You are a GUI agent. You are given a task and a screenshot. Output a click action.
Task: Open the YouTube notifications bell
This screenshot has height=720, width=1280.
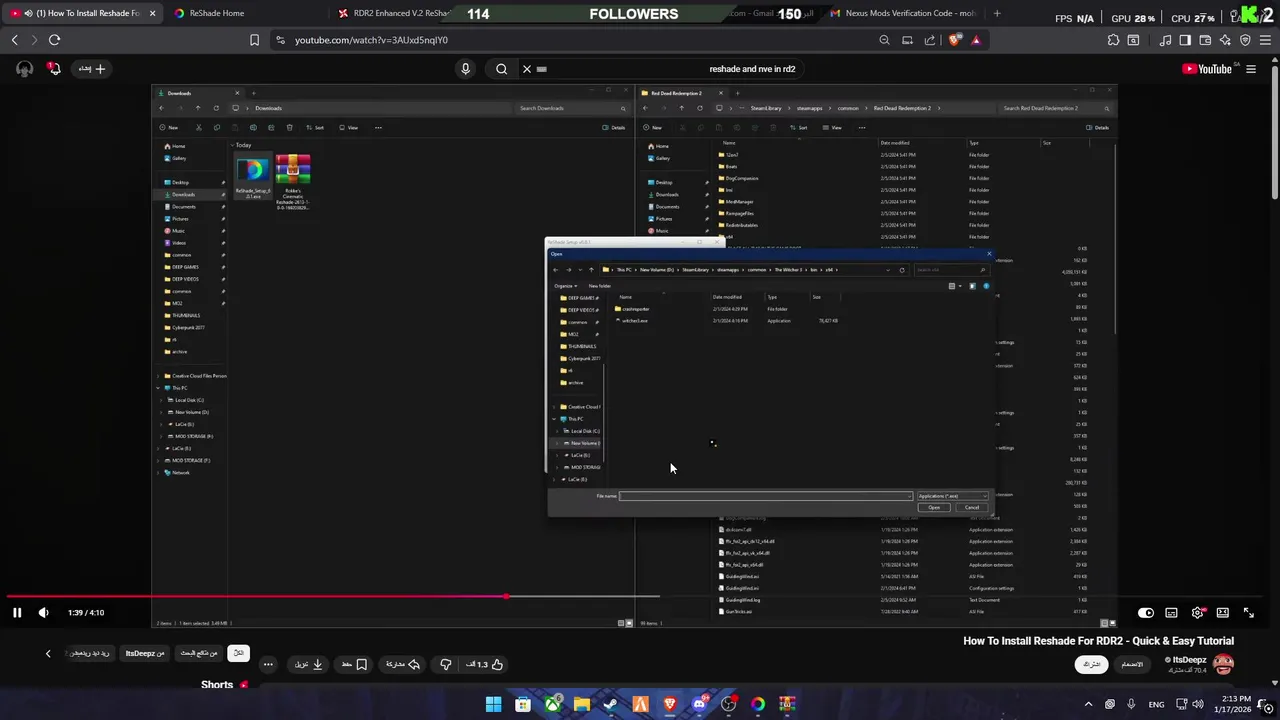54,69
